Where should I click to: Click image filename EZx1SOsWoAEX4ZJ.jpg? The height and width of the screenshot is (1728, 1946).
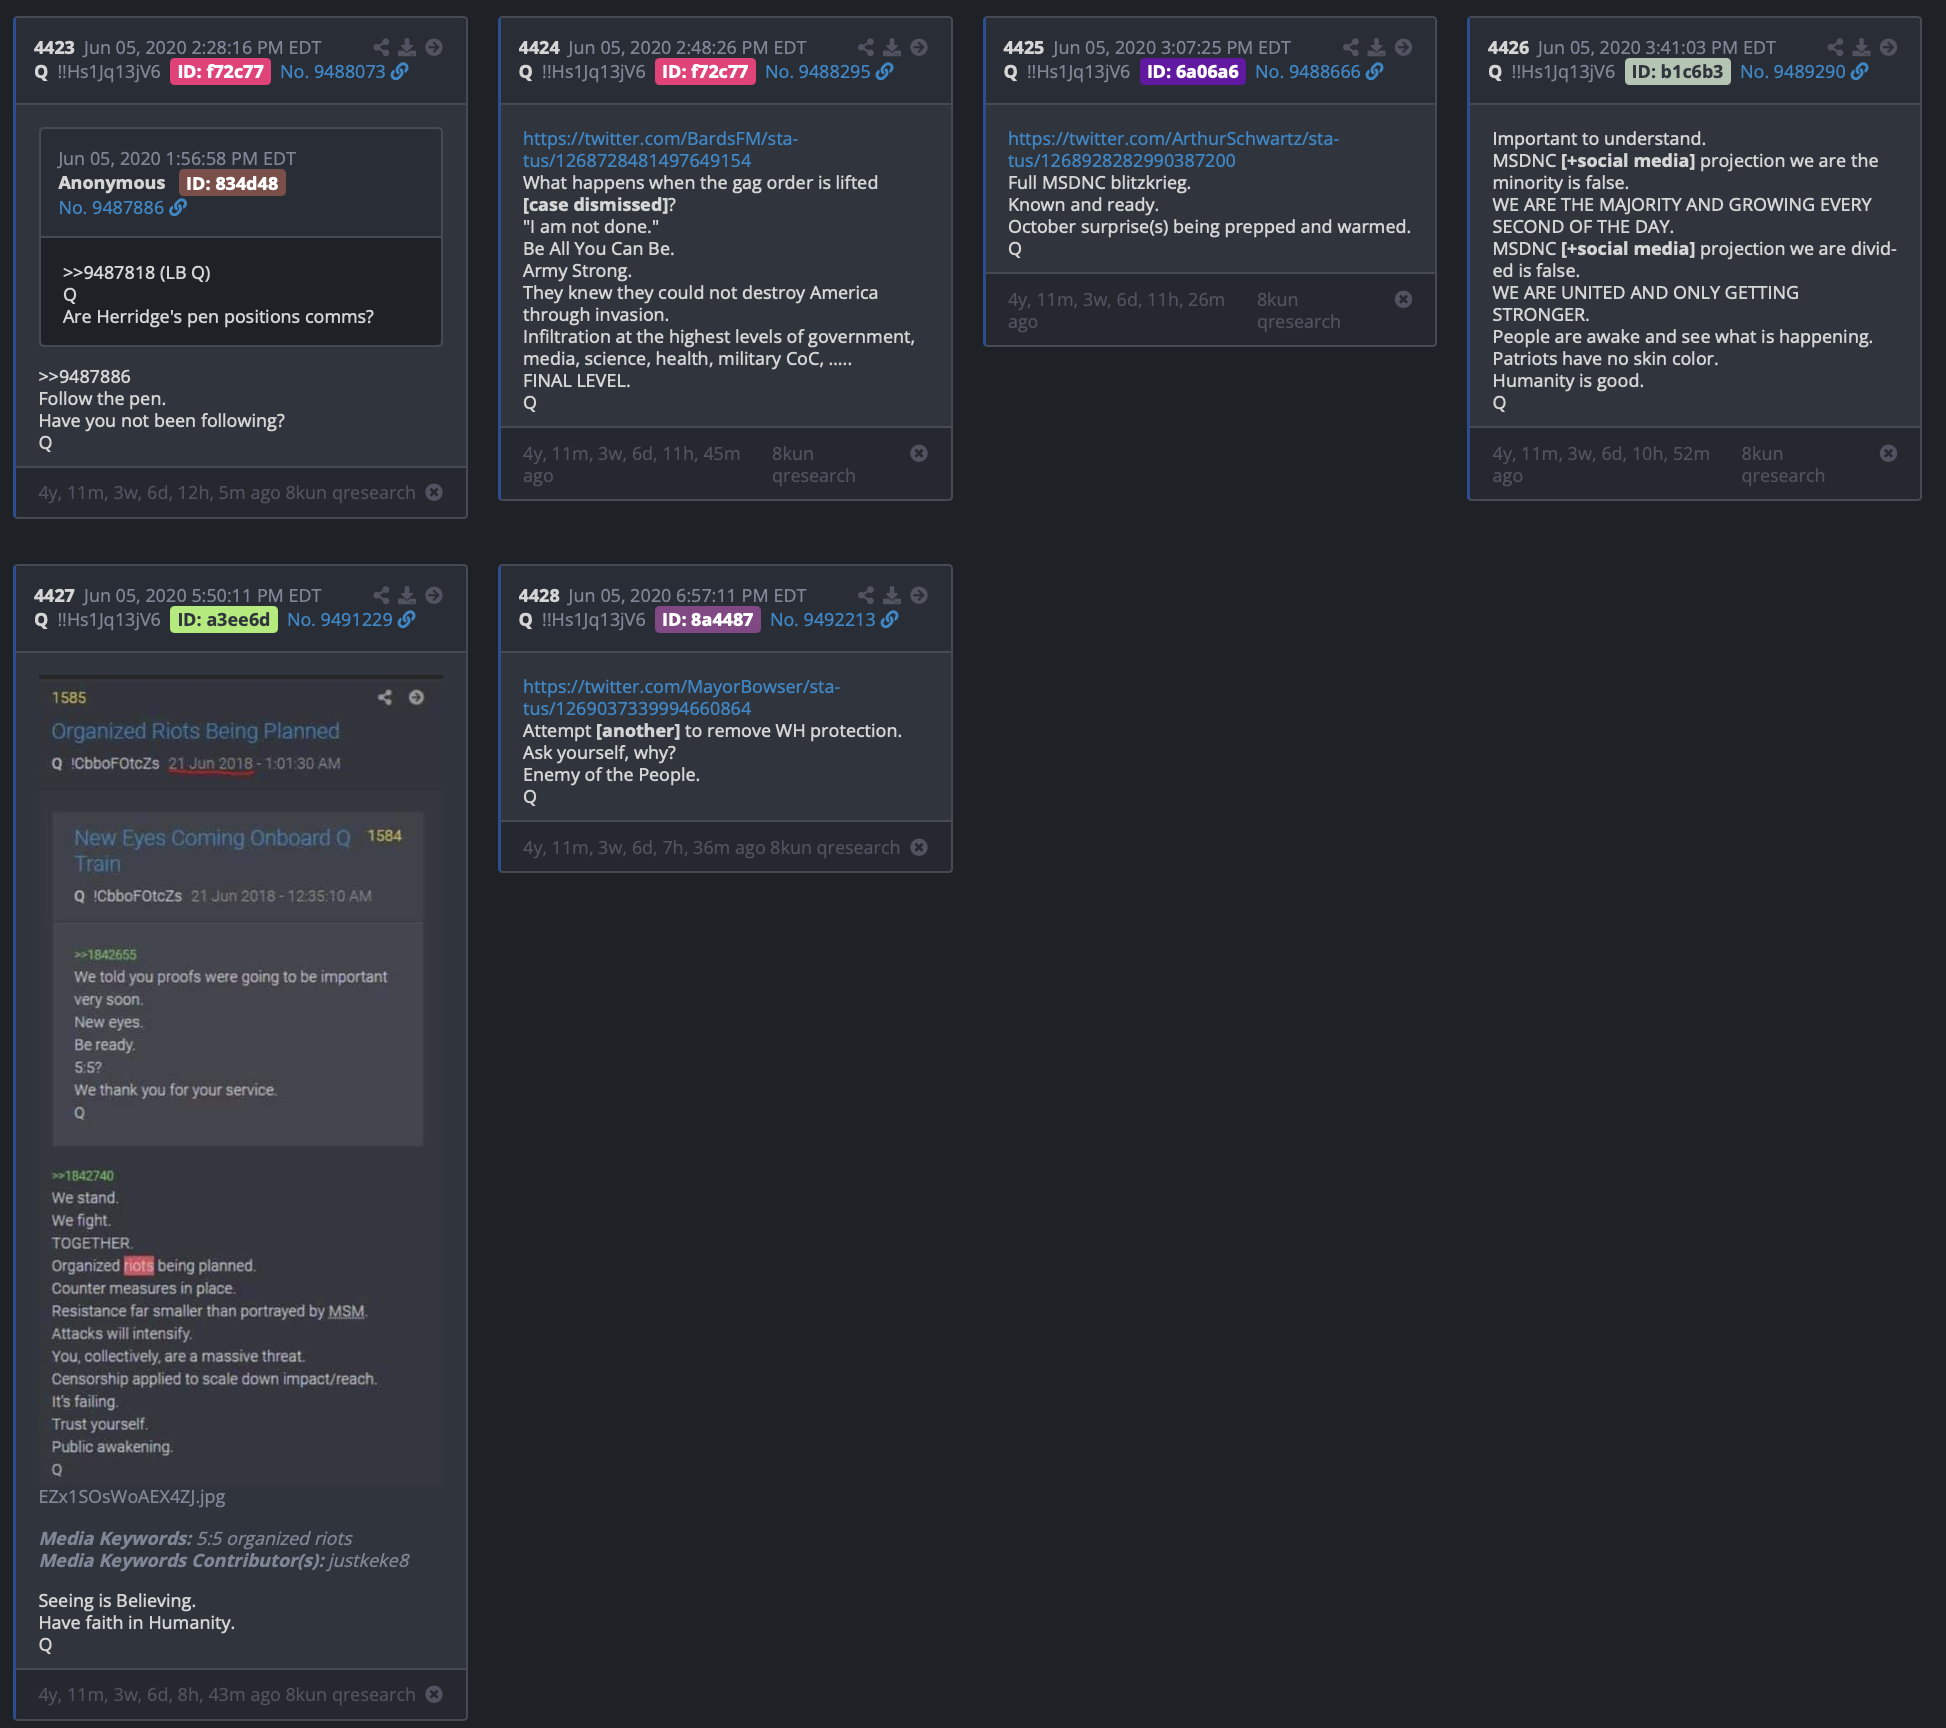coord(132,1496)
